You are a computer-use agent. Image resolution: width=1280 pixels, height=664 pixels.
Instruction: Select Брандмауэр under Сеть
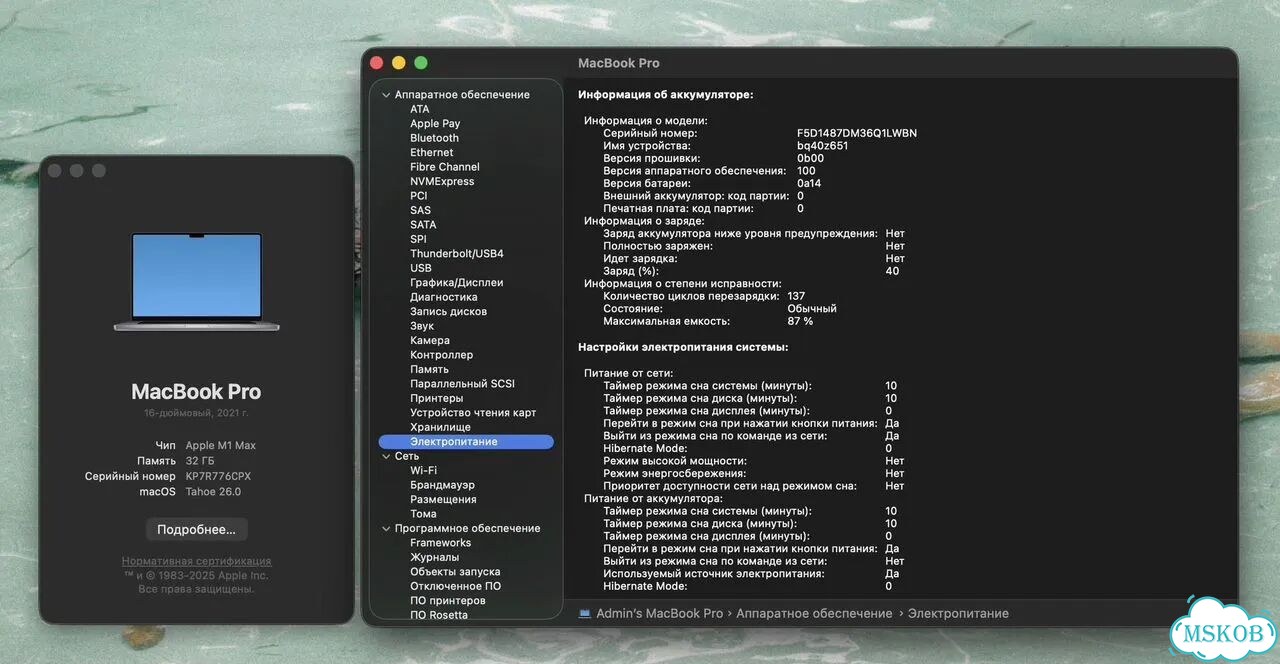[x=441, y=485]
